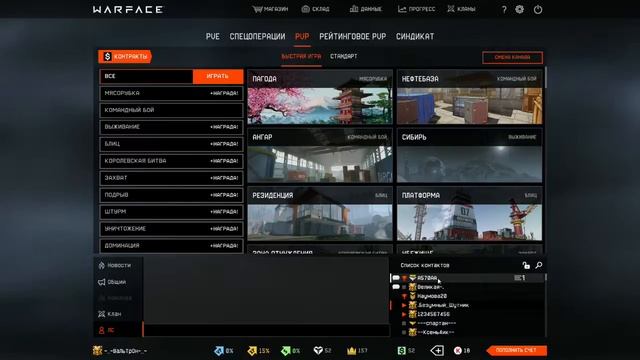This screenshot has height=360, width=640.
Task: Open the Пагода map card
Action: click(x=320, y=97)
